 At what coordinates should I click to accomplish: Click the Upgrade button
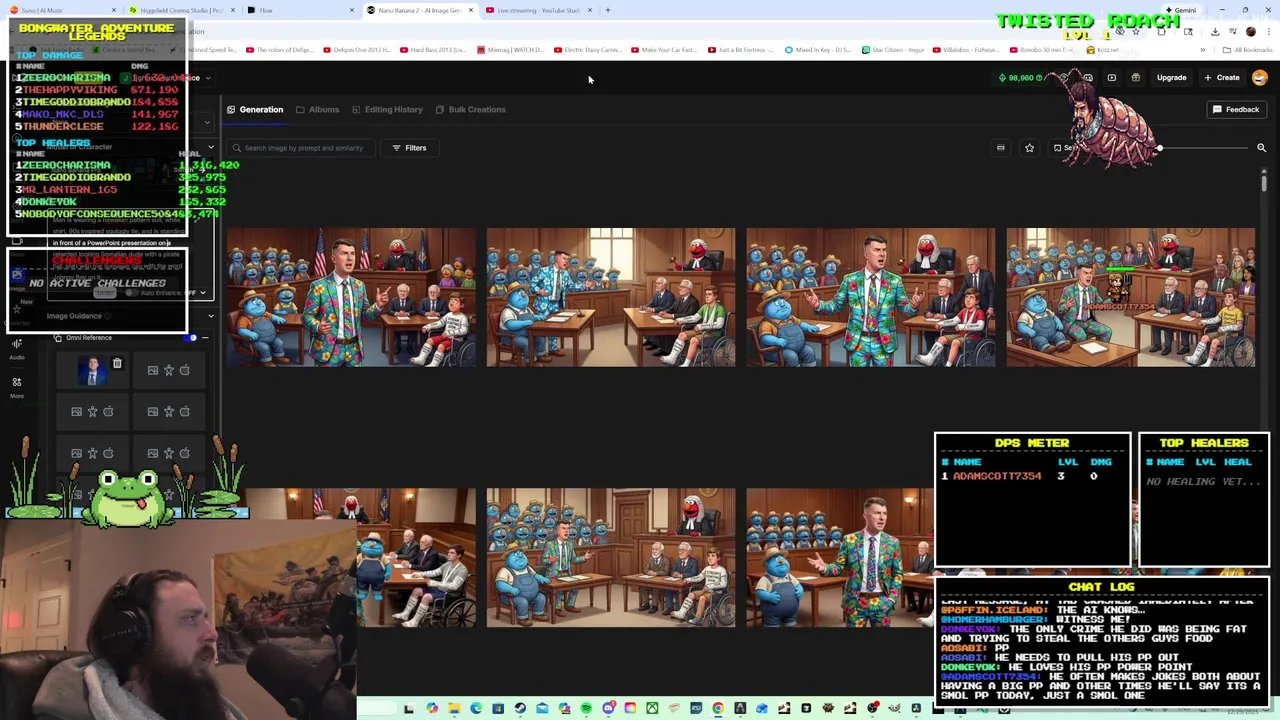(x=1171, y=77)
